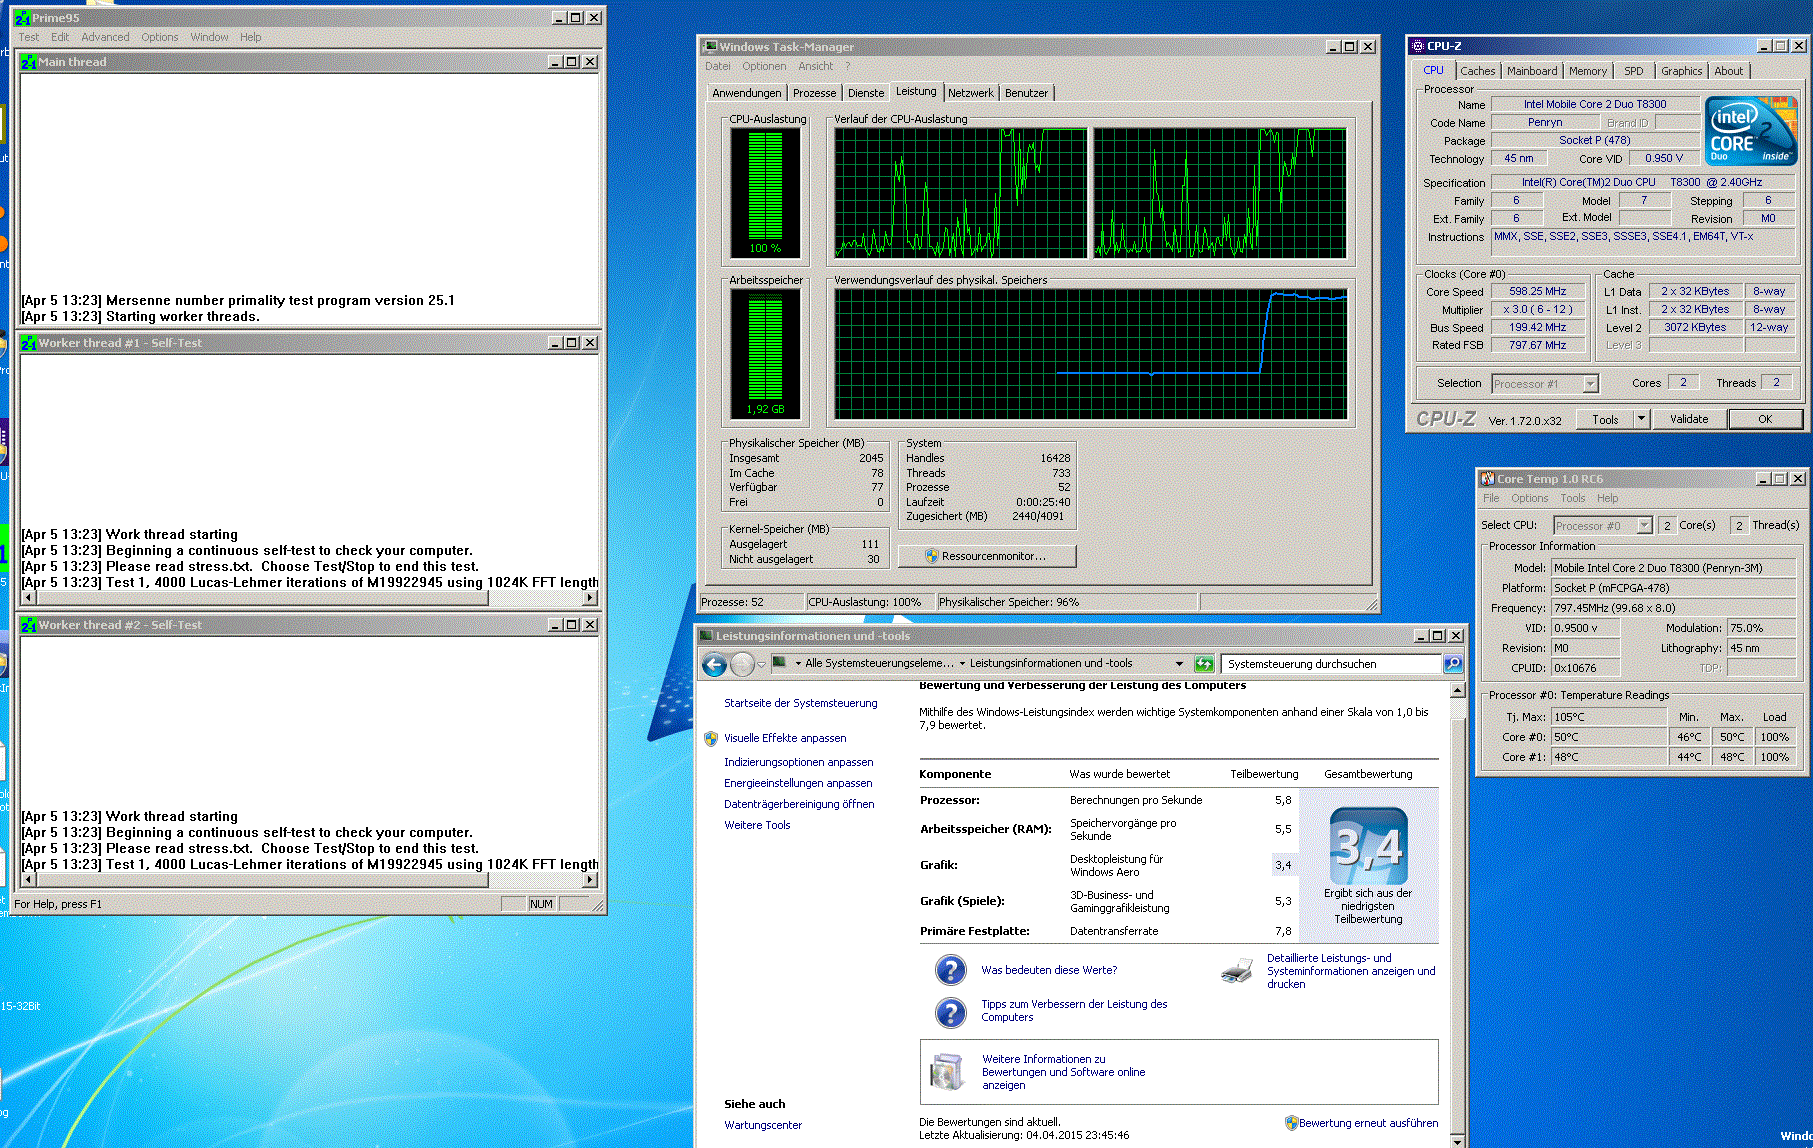Click the Arbeitsspeicher 1,92 GB meter
Image resolution: width=1813 pixels, height=1148 pixels.
click(766, 353)
